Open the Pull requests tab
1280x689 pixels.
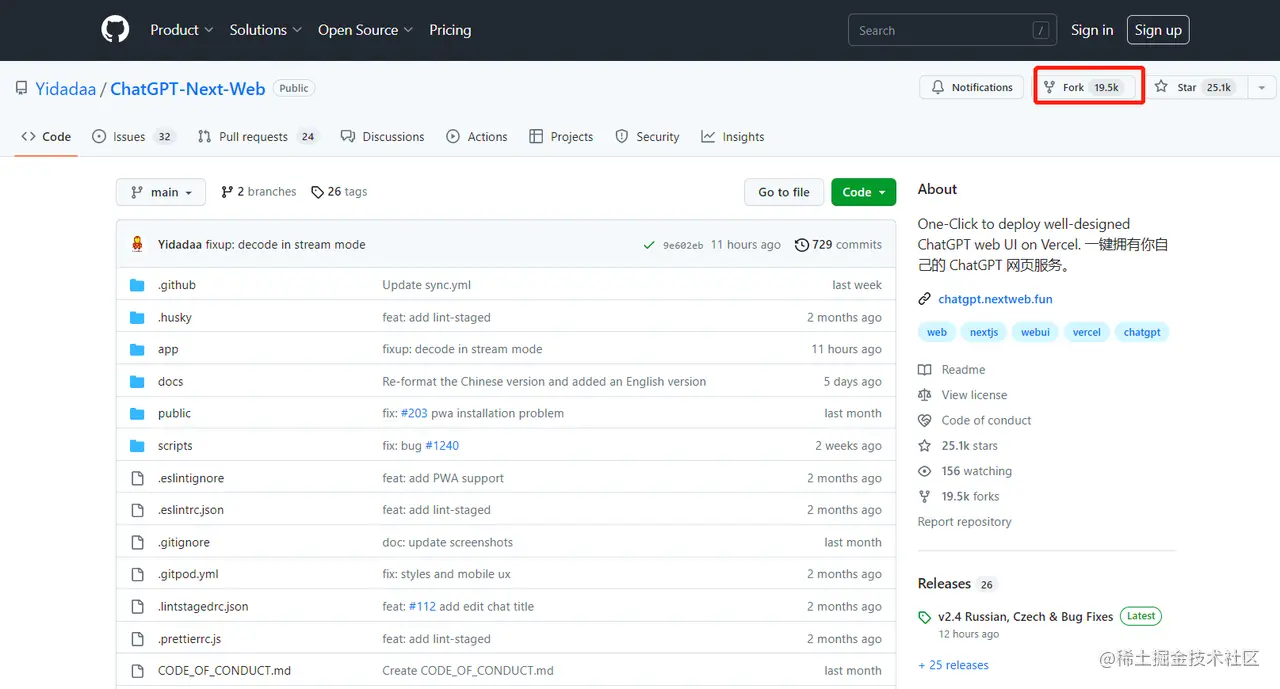(257, 136)
